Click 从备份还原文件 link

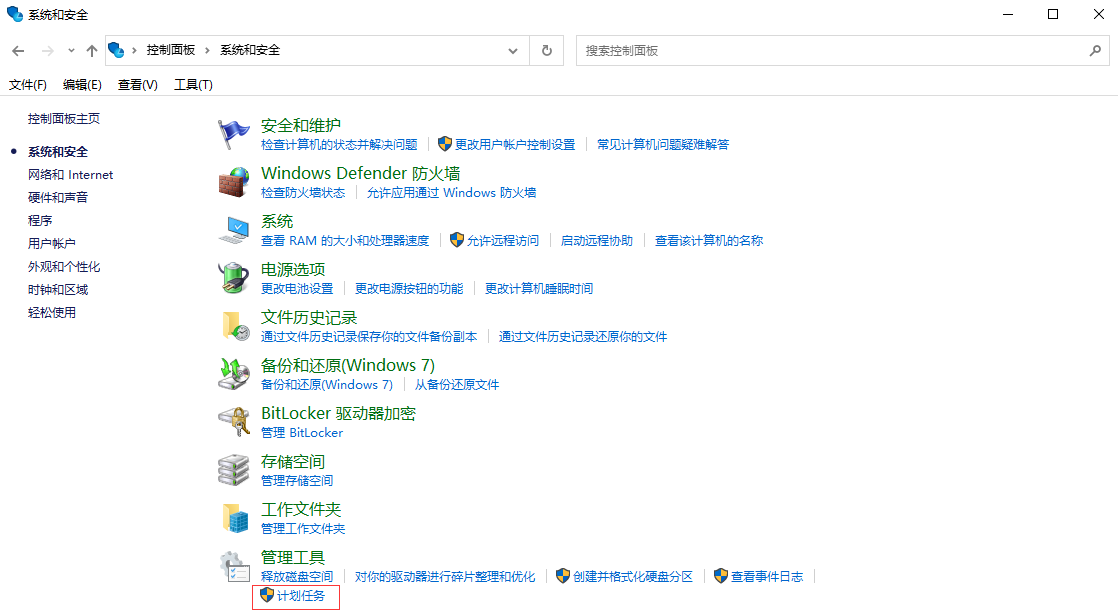(457, 384)
